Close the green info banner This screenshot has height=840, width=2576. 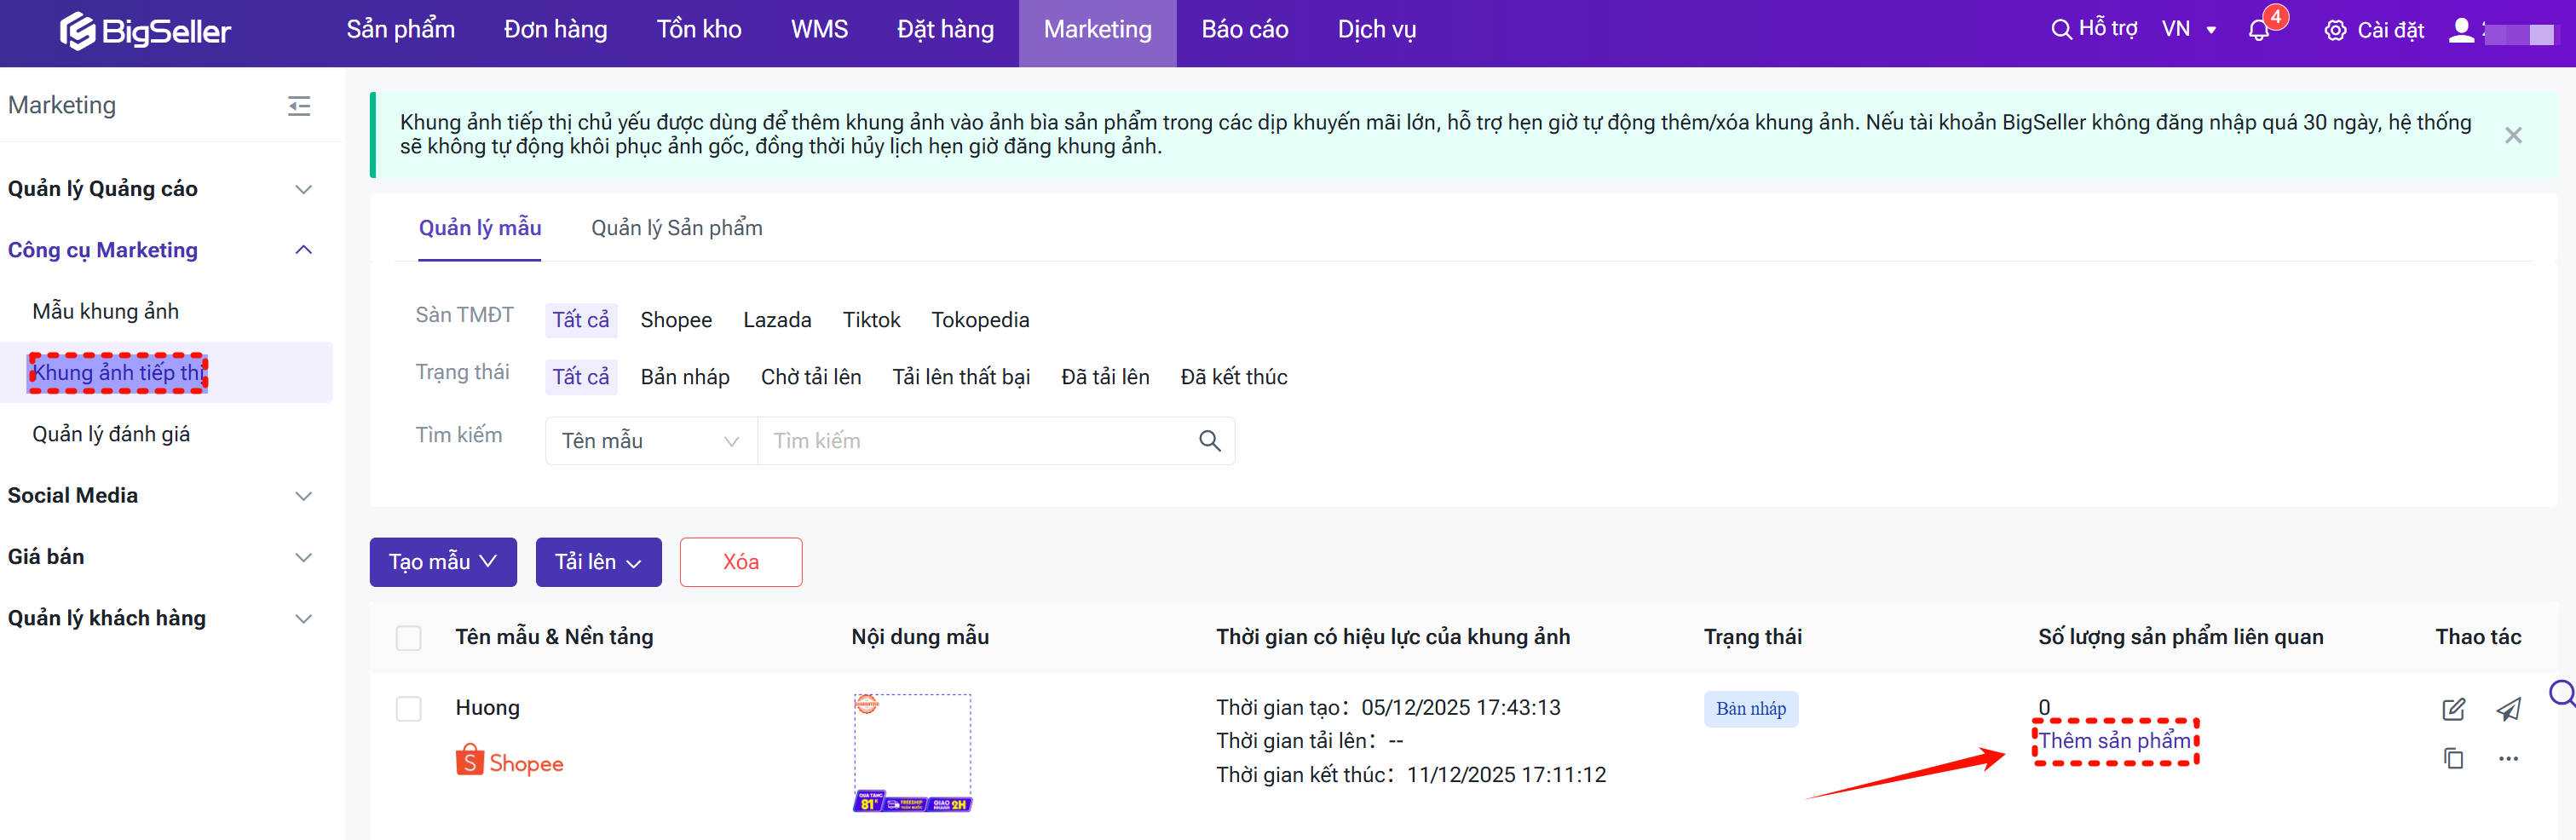click(2512, 135)
